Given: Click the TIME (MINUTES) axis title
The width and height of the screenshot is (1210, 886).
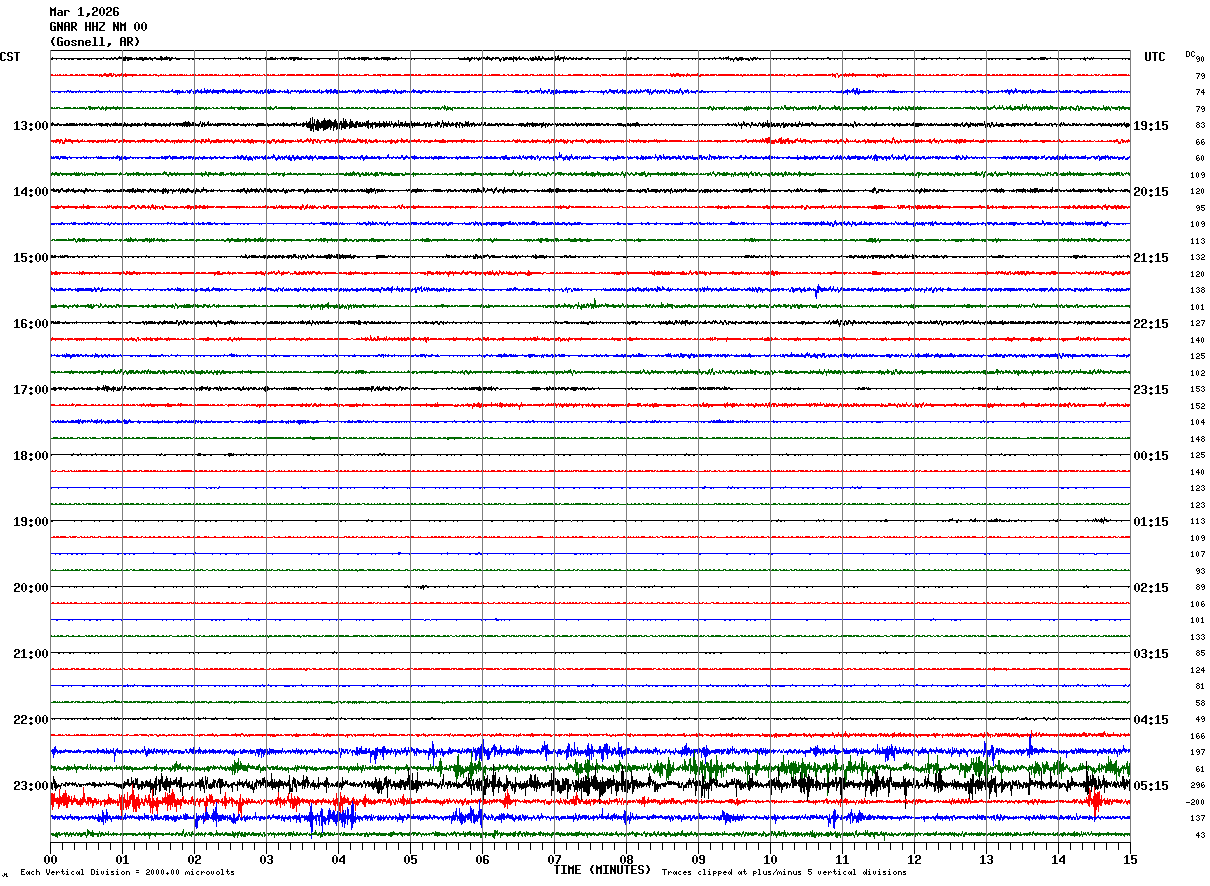Looking at the screenshot, I should (x=602, y=870).
